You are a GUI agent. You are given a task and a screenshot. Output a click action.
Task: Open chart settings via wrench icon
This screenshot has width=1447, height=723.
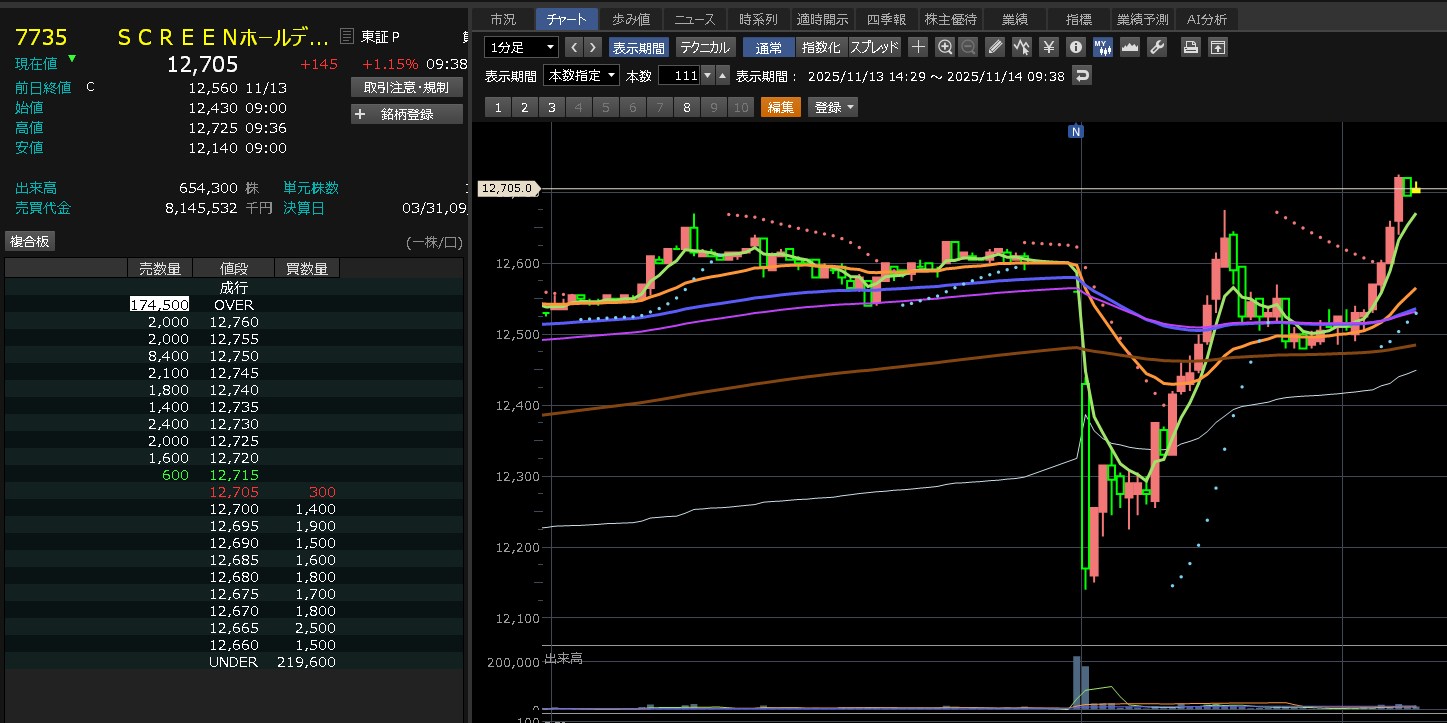[1157, 47]
